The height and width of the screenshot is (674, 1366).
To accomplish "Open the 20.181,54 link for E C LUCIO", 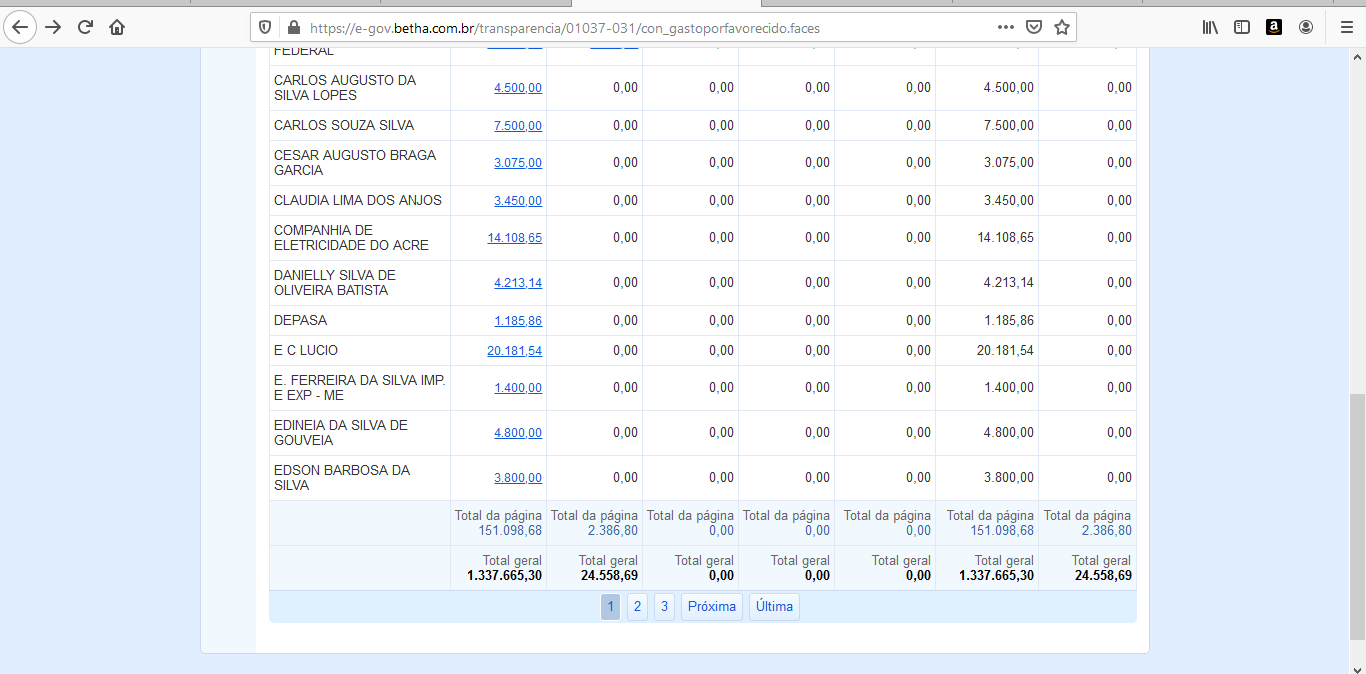I will 514,351.
